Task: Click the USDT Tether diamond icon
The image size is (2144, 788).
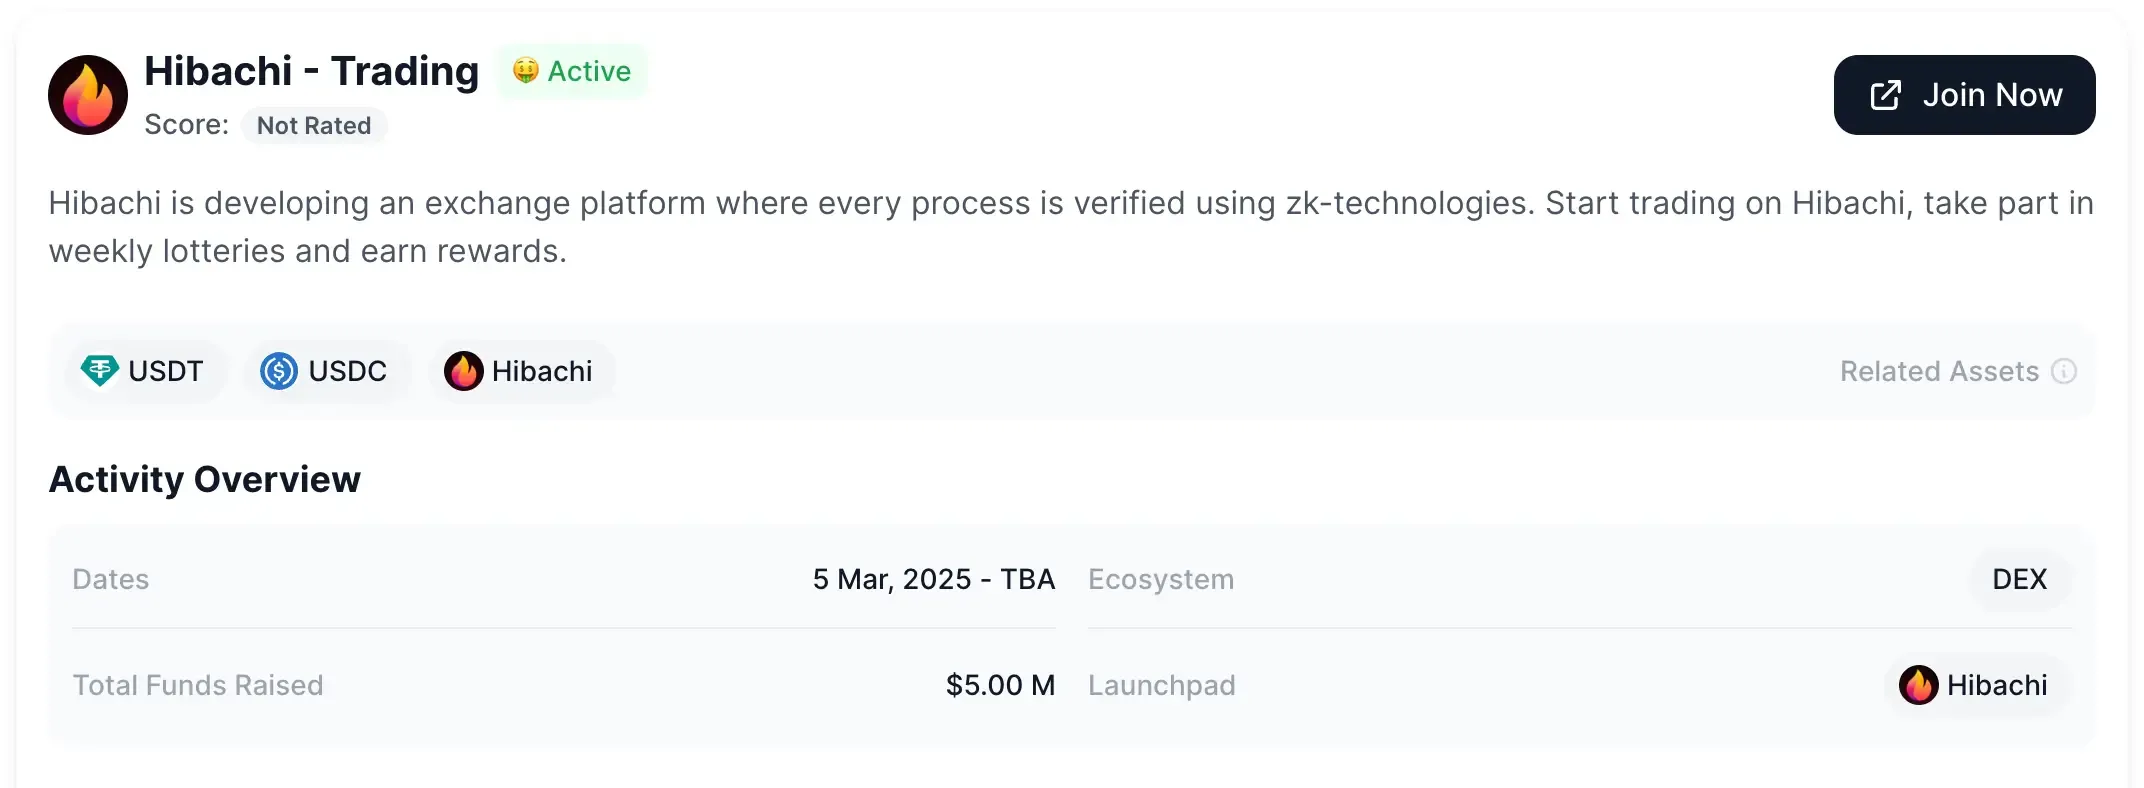Action: click(x=99, y=371)
